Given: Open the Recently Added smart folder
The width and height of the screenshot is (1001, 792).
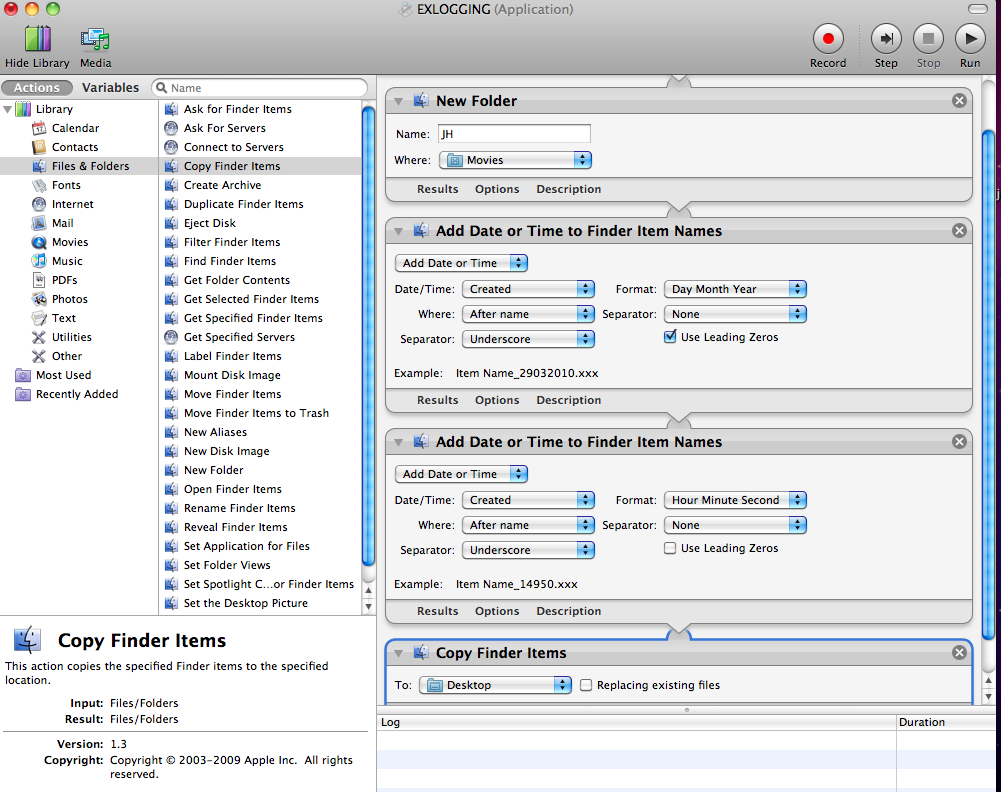Looking at the screenshot, I should (x=77, y=394).
